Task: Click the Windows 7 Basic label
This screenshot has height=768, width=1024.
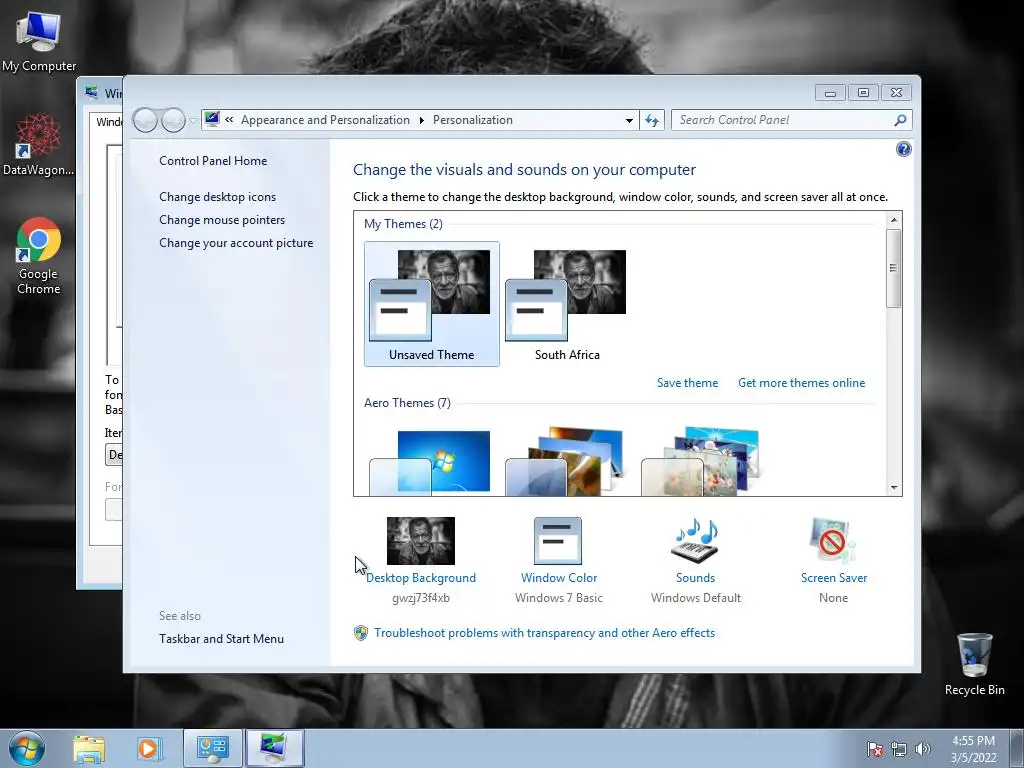Action: click(558, 598)
